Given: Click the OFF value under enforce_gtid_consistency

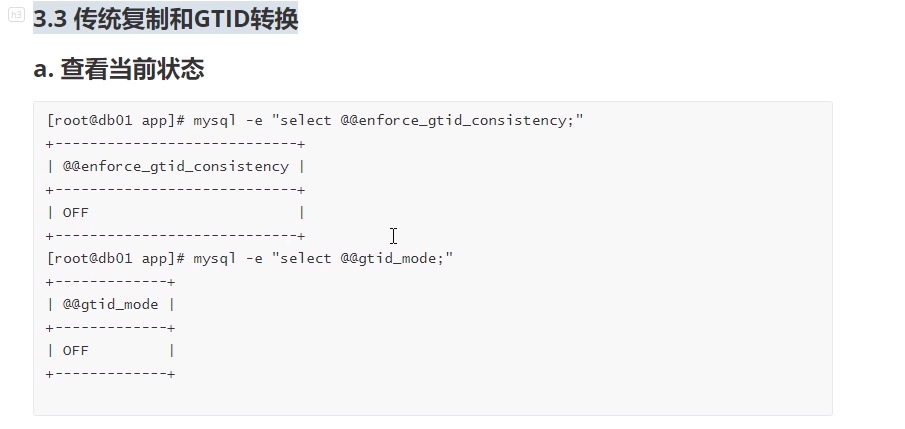Looking at the screenshot, I should [x=76, y=212].
